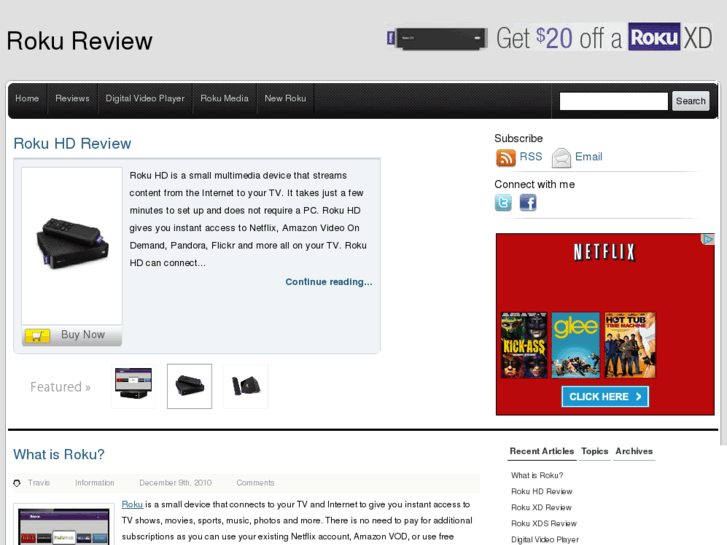The width and height of the screenshot is (727, 545).
Task: Click the Buy Now button
Action: (x=72, y=335)
